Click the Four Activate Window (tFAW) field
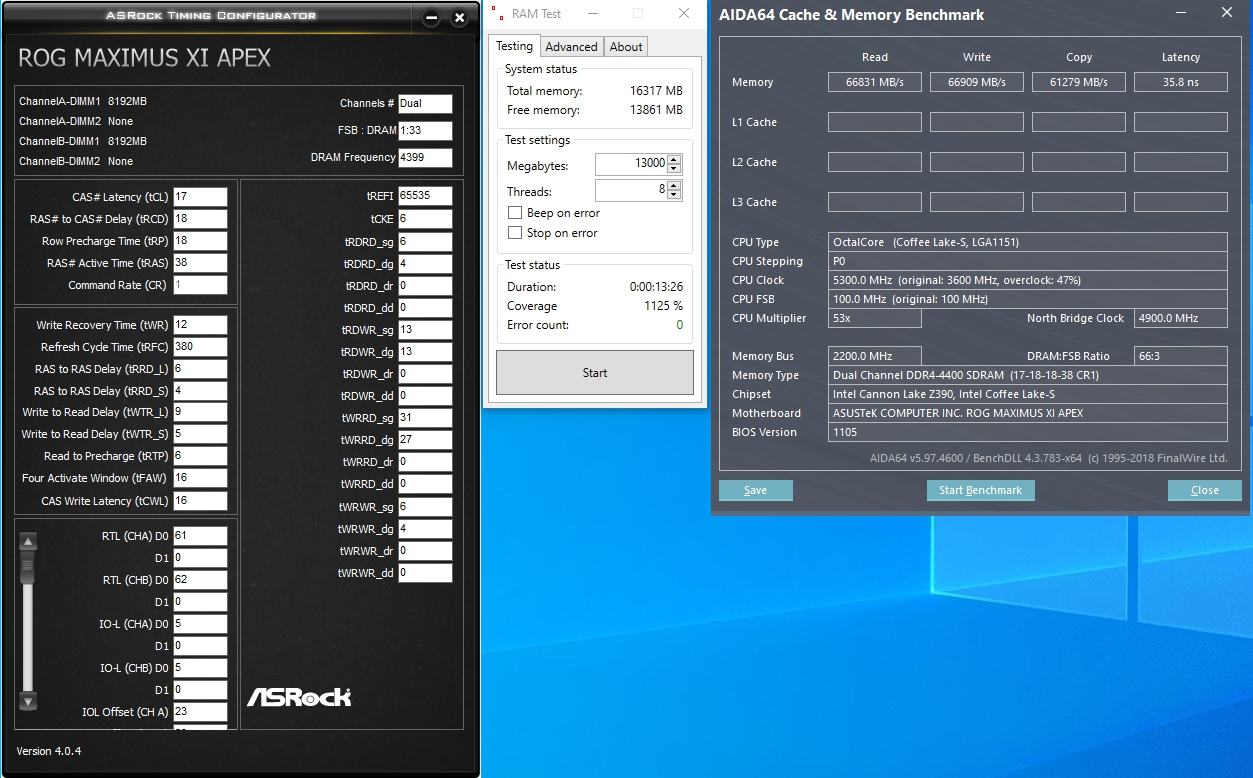Viewport: 1253px width, 778px height. (x=200, y=478)
